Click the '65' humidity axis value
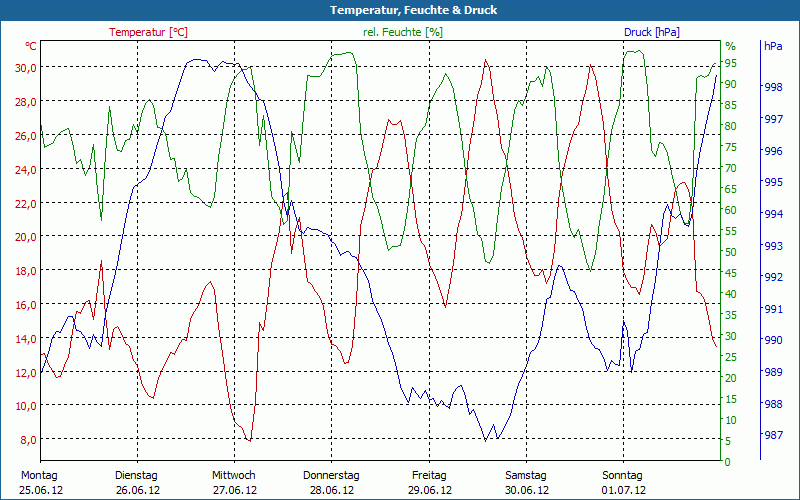Screen dimensions: 800x500 731,189
